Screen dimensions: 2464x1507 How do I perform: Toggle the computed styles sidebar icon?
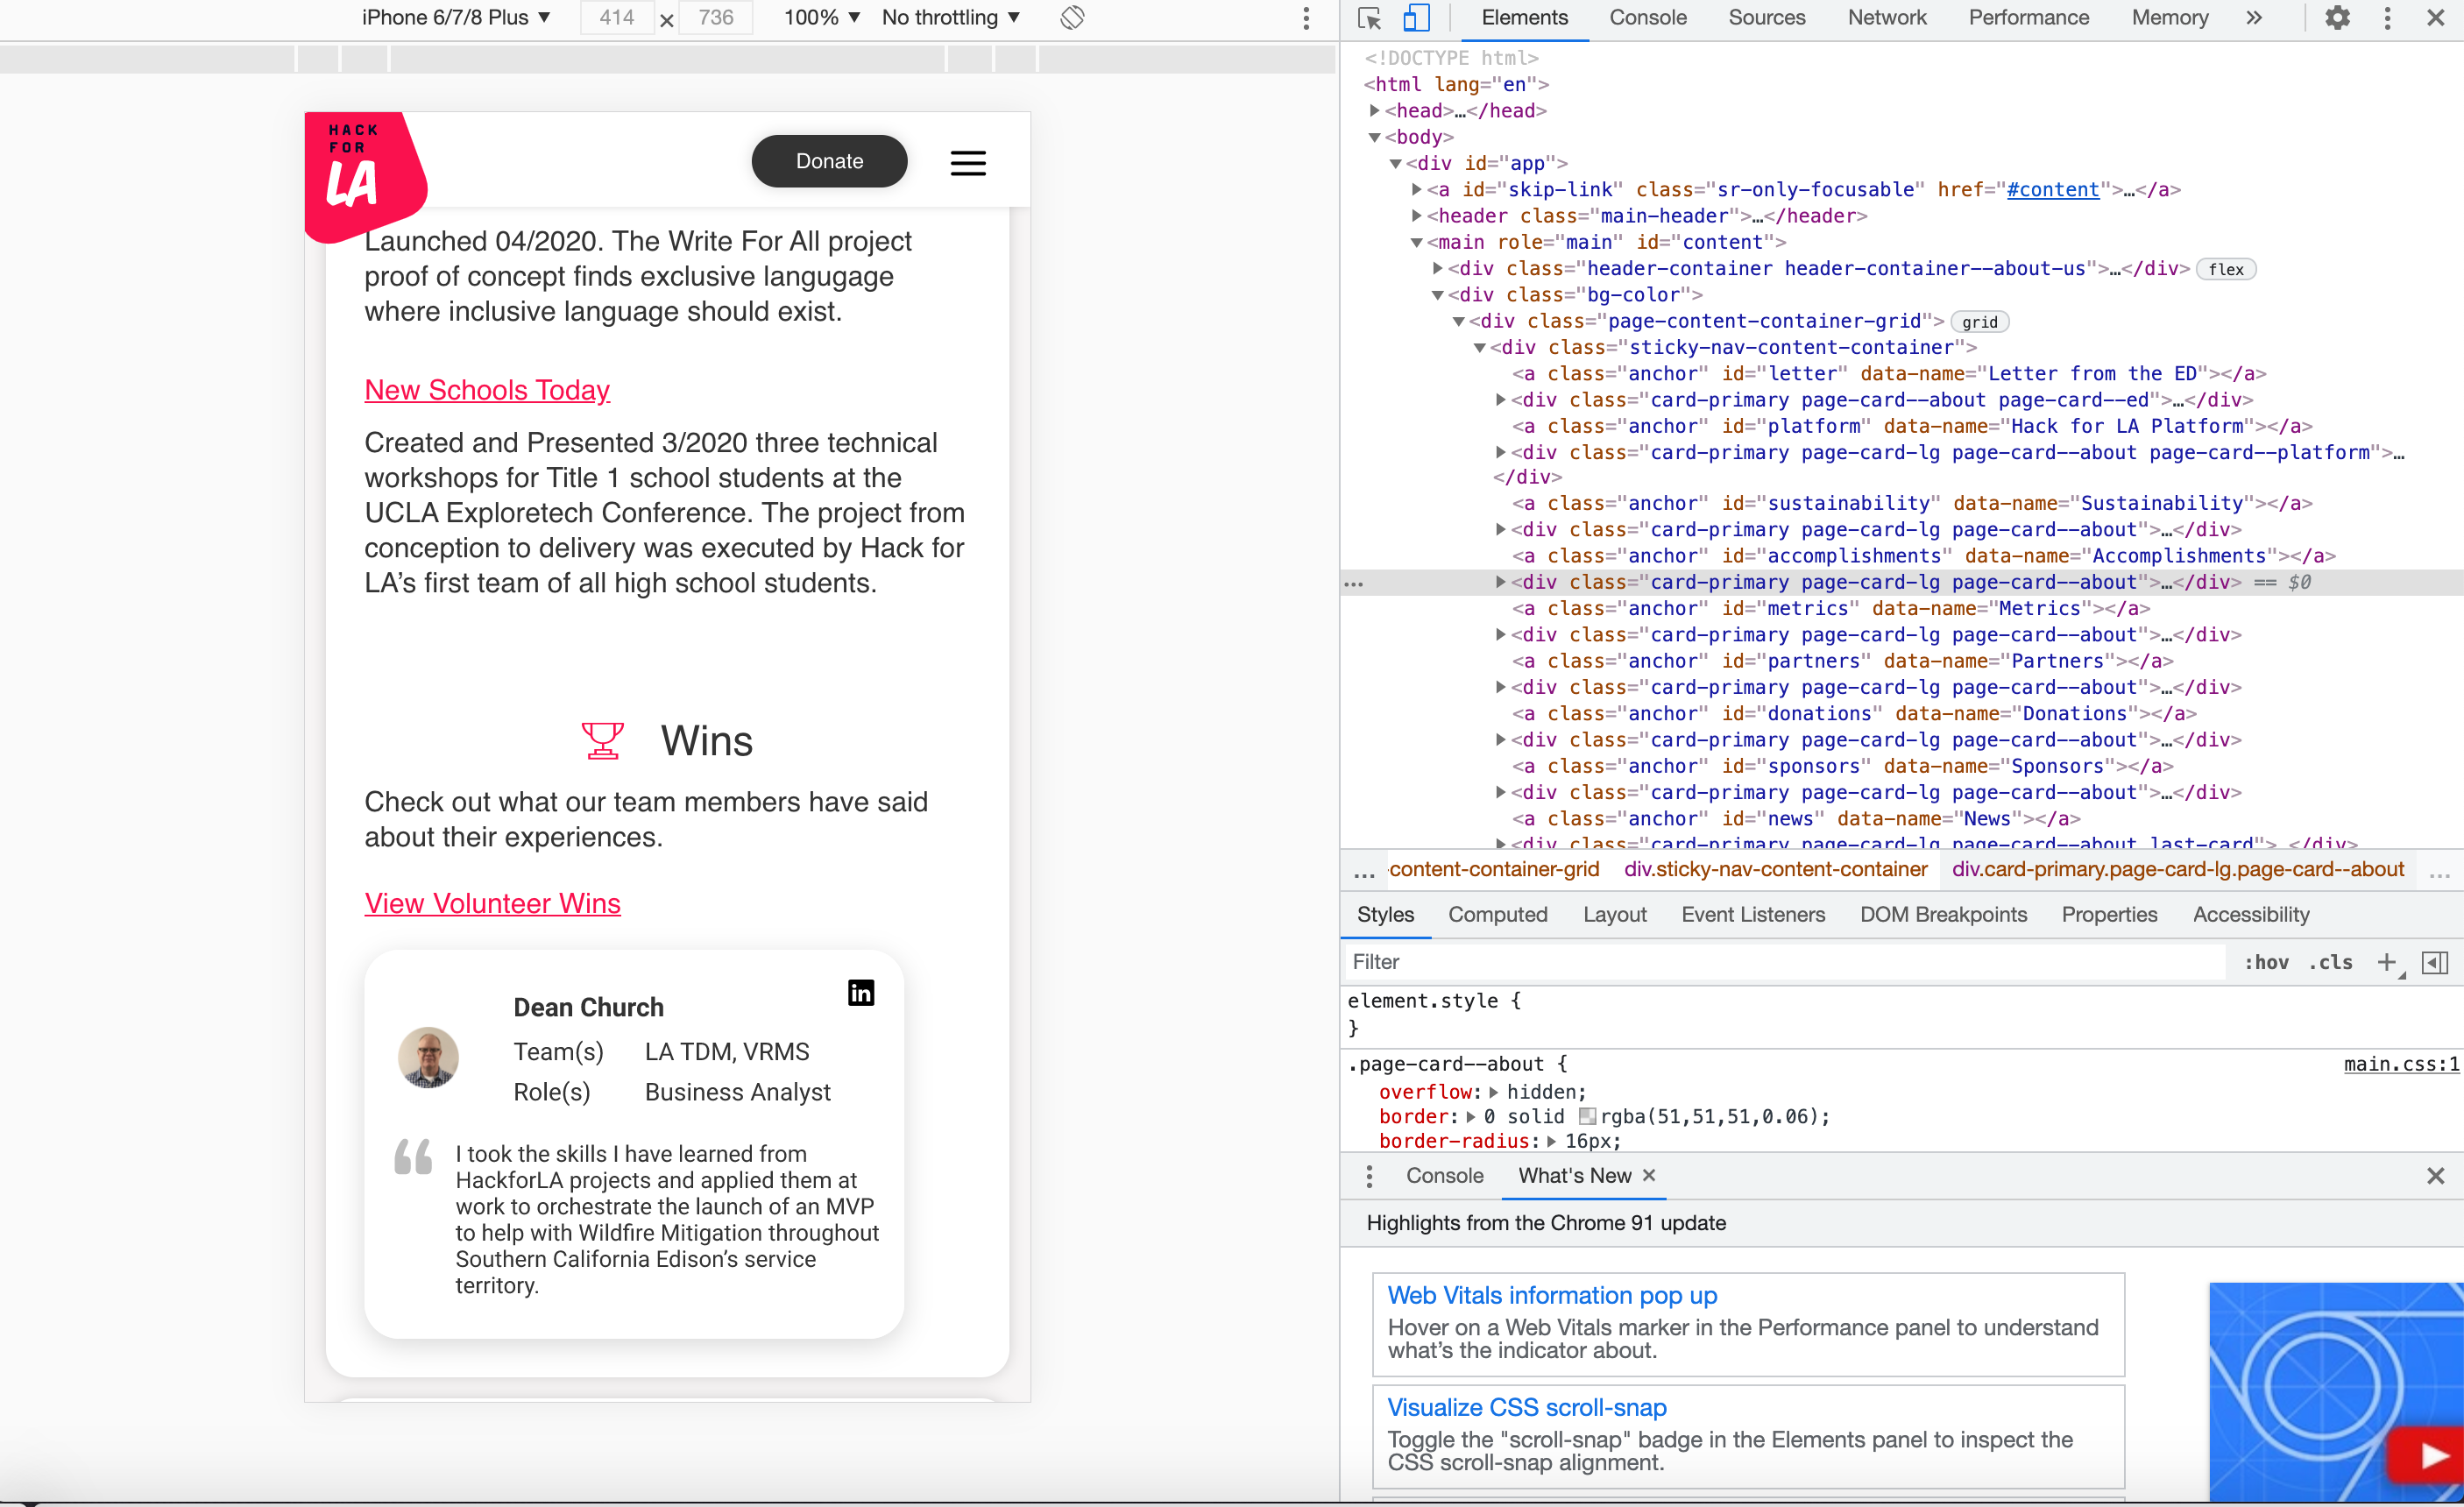point(2434,962)
